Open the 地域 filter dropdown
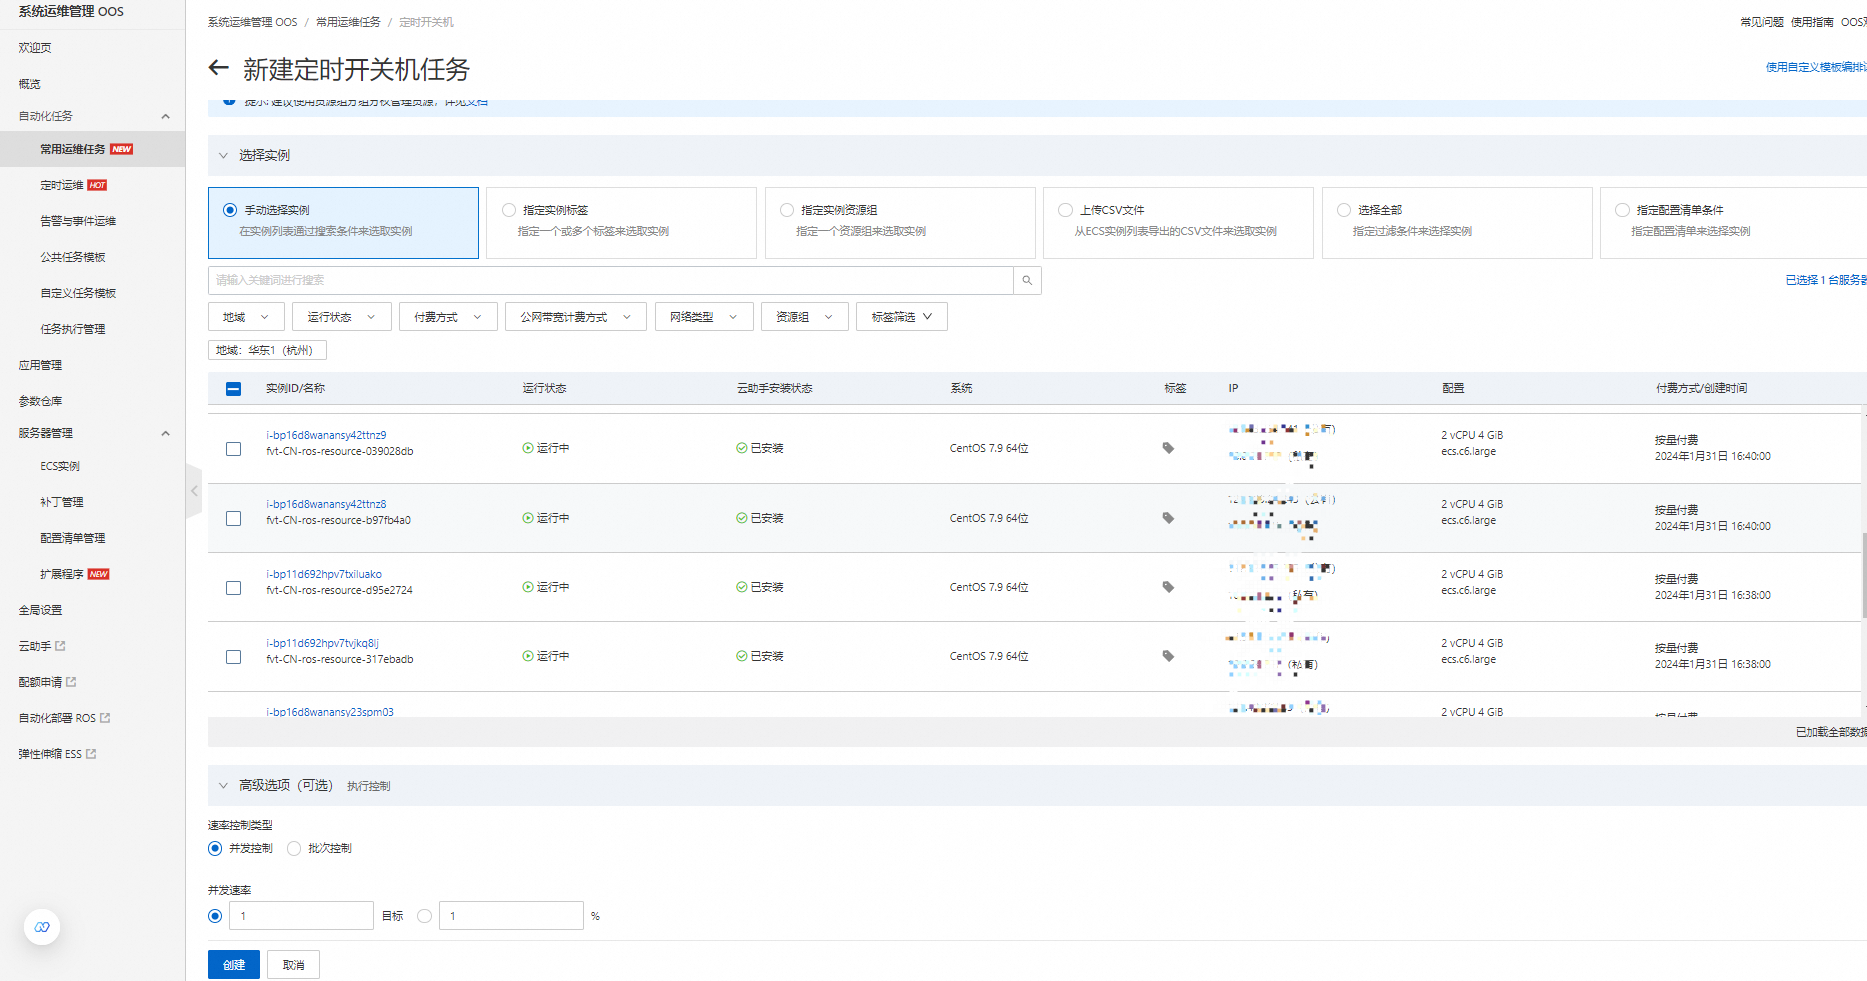Screen dimensions: 1867x981 coord(246,317)
